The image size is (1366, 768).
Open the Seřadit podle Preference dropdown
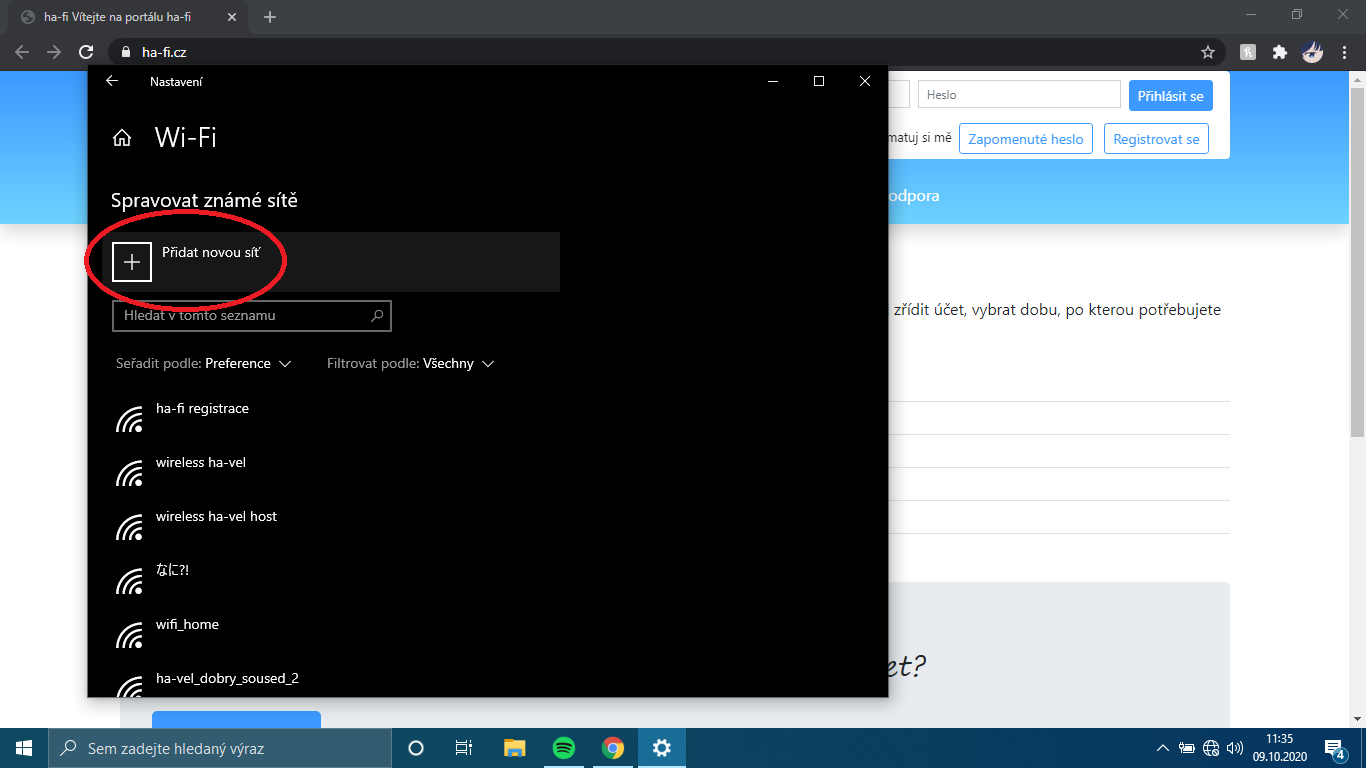pos(203,364)
